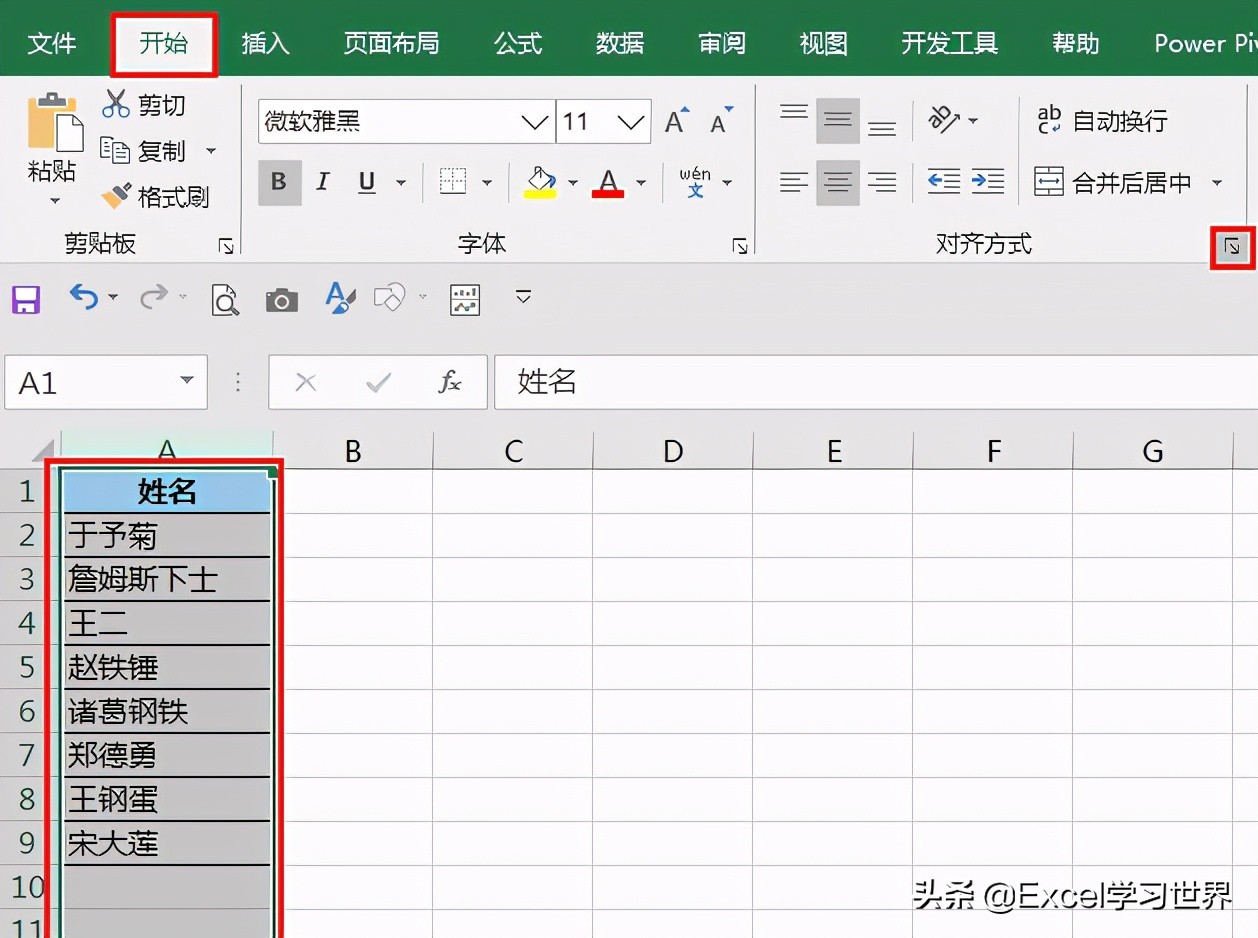The width and height of the screenshot is (1258, 938).
Task: Open the copy options dropdown arrow
Action: click(211, 151)
